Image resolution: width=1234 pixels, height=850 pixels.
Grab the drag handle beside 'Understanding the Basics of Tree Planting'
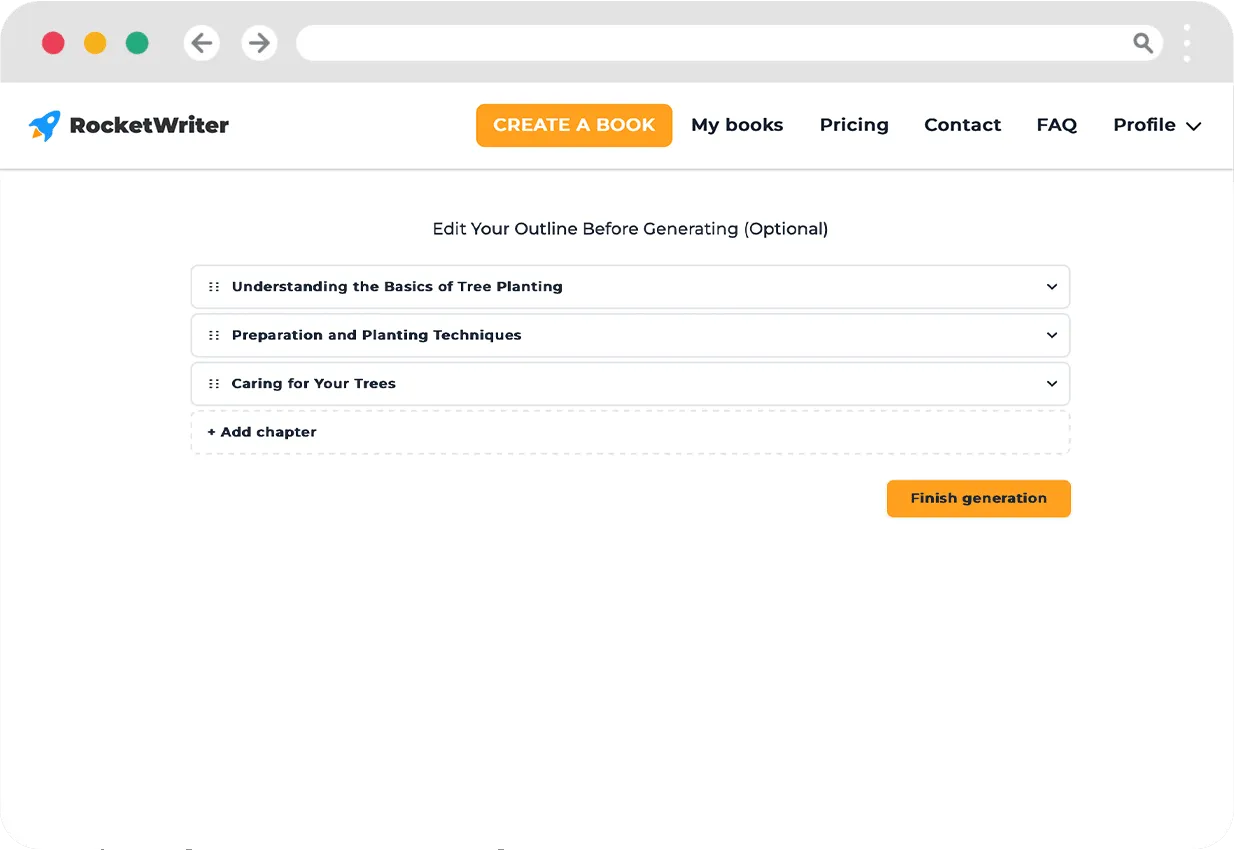pos(213,286)
